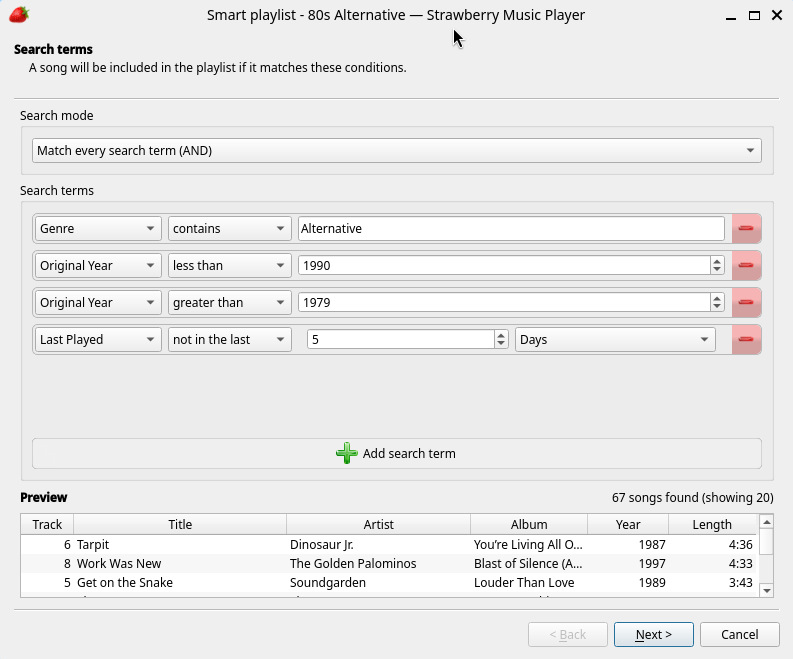
Task: Maximize the Smart playlist window
Action: click(754, 15)
